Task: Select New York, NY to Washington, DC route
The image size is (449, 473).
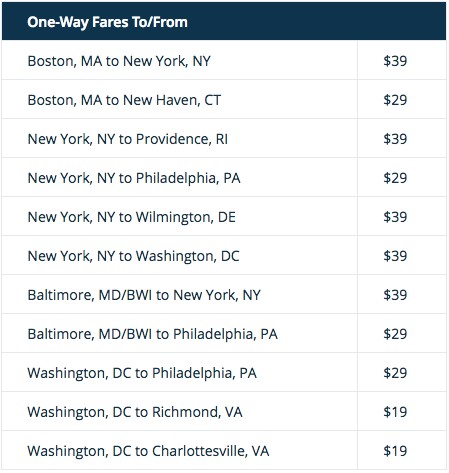Action: point(133,256)
